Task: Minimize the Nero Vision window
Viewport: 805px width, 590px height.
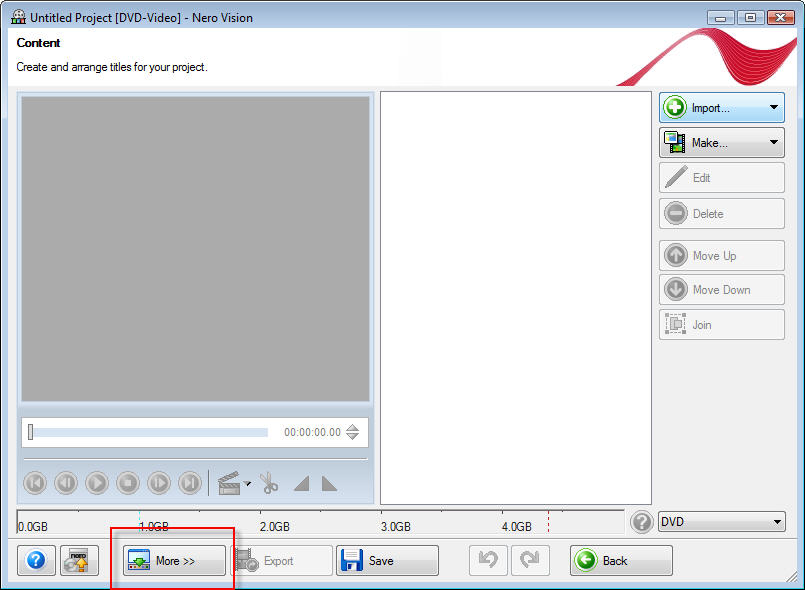Action: (x=720, y=18)
